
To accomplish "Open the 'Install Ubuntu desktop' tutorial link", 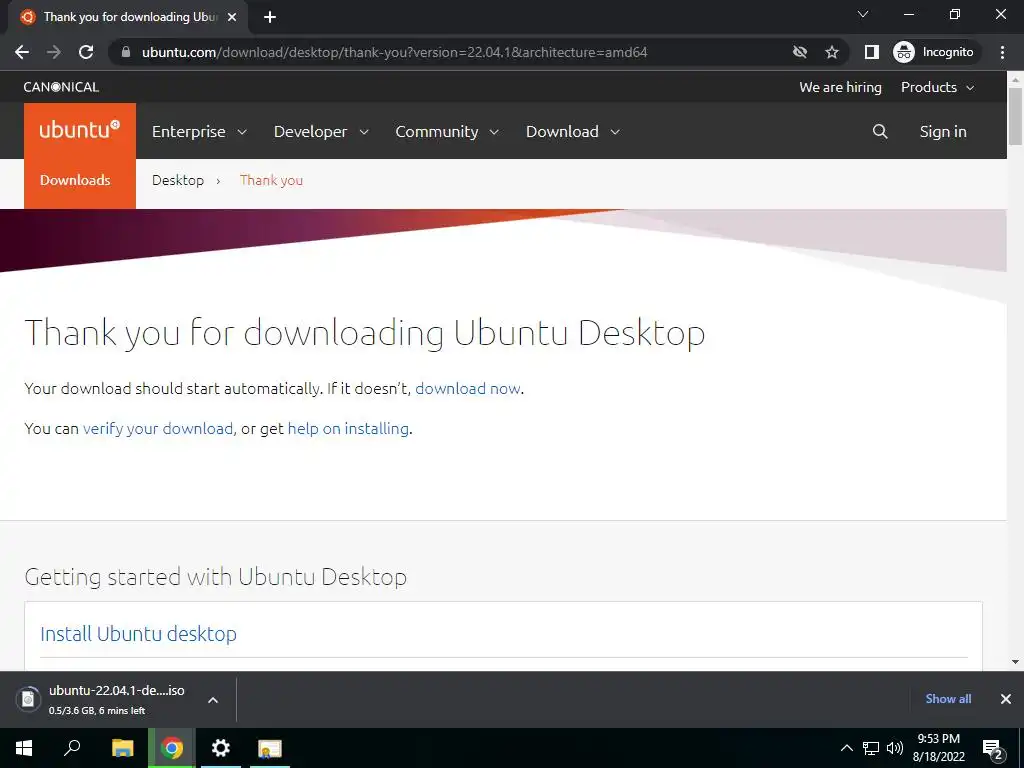I will 138,633.
